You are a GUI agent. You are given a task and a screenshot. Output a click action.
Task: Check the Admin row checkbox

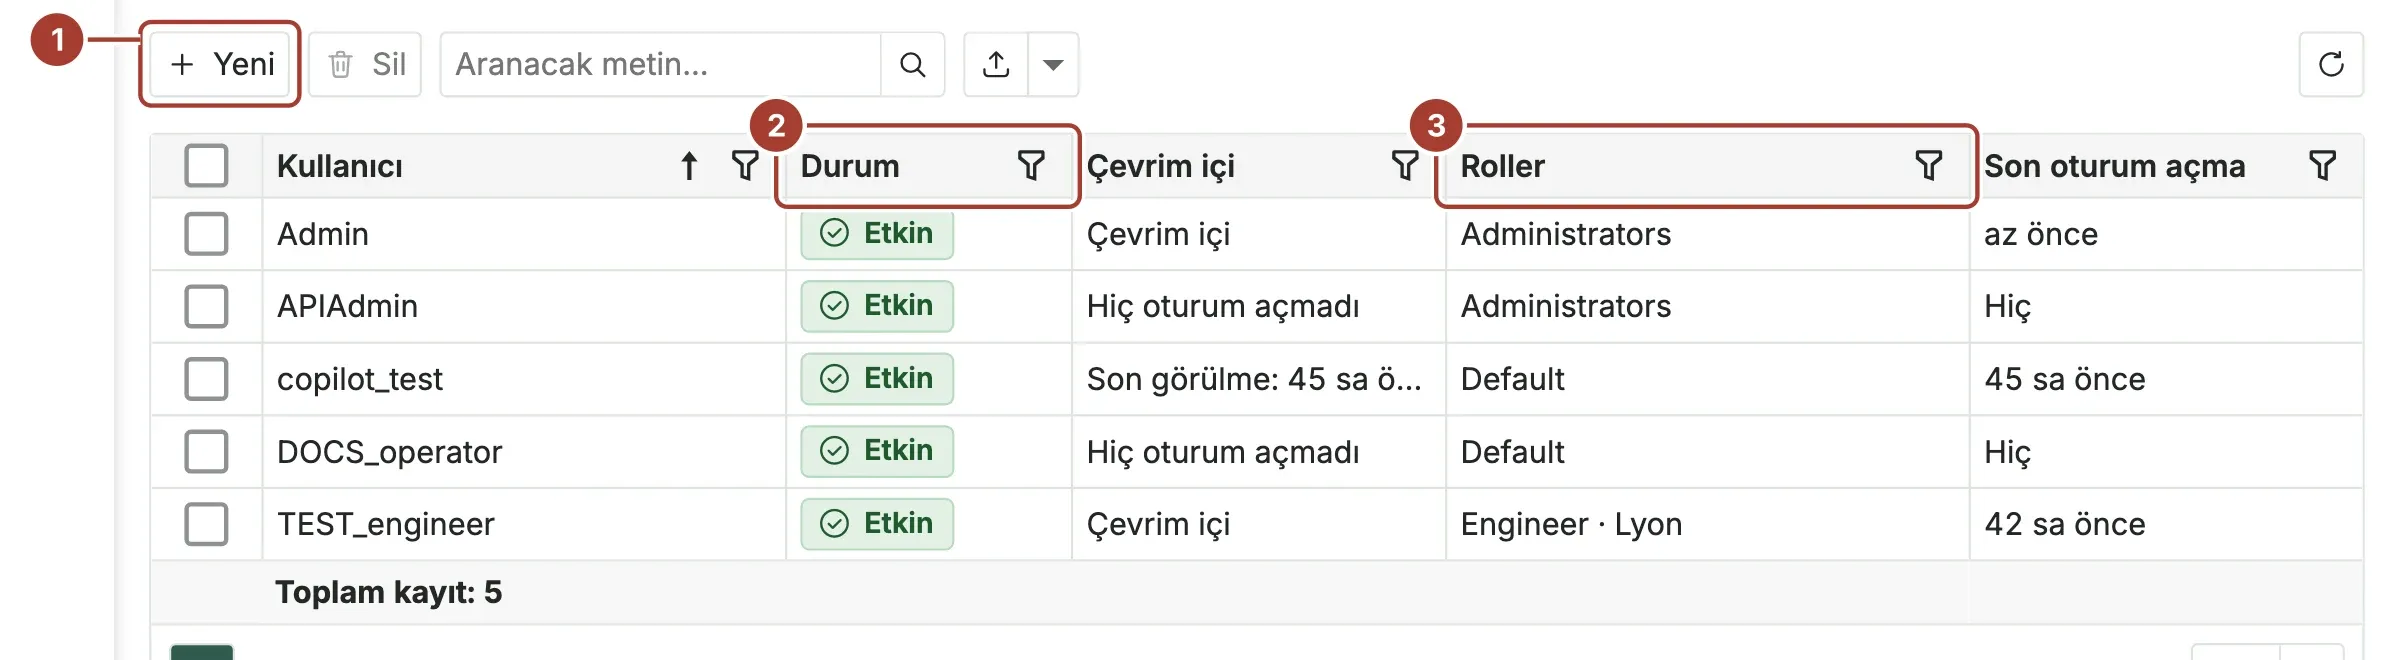(206, 234)
